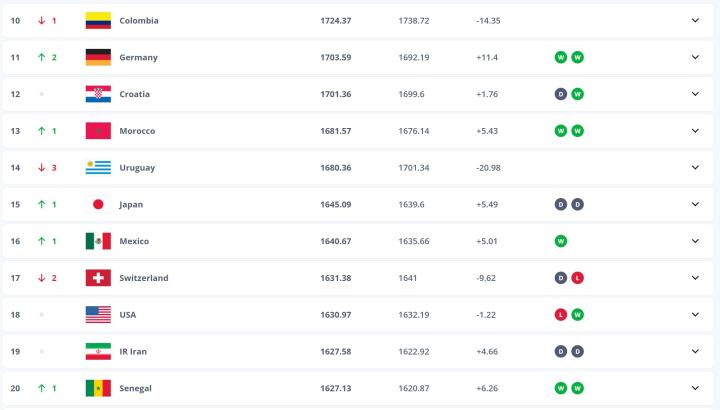Expand the IR Iran row chevron

point(695,351)
